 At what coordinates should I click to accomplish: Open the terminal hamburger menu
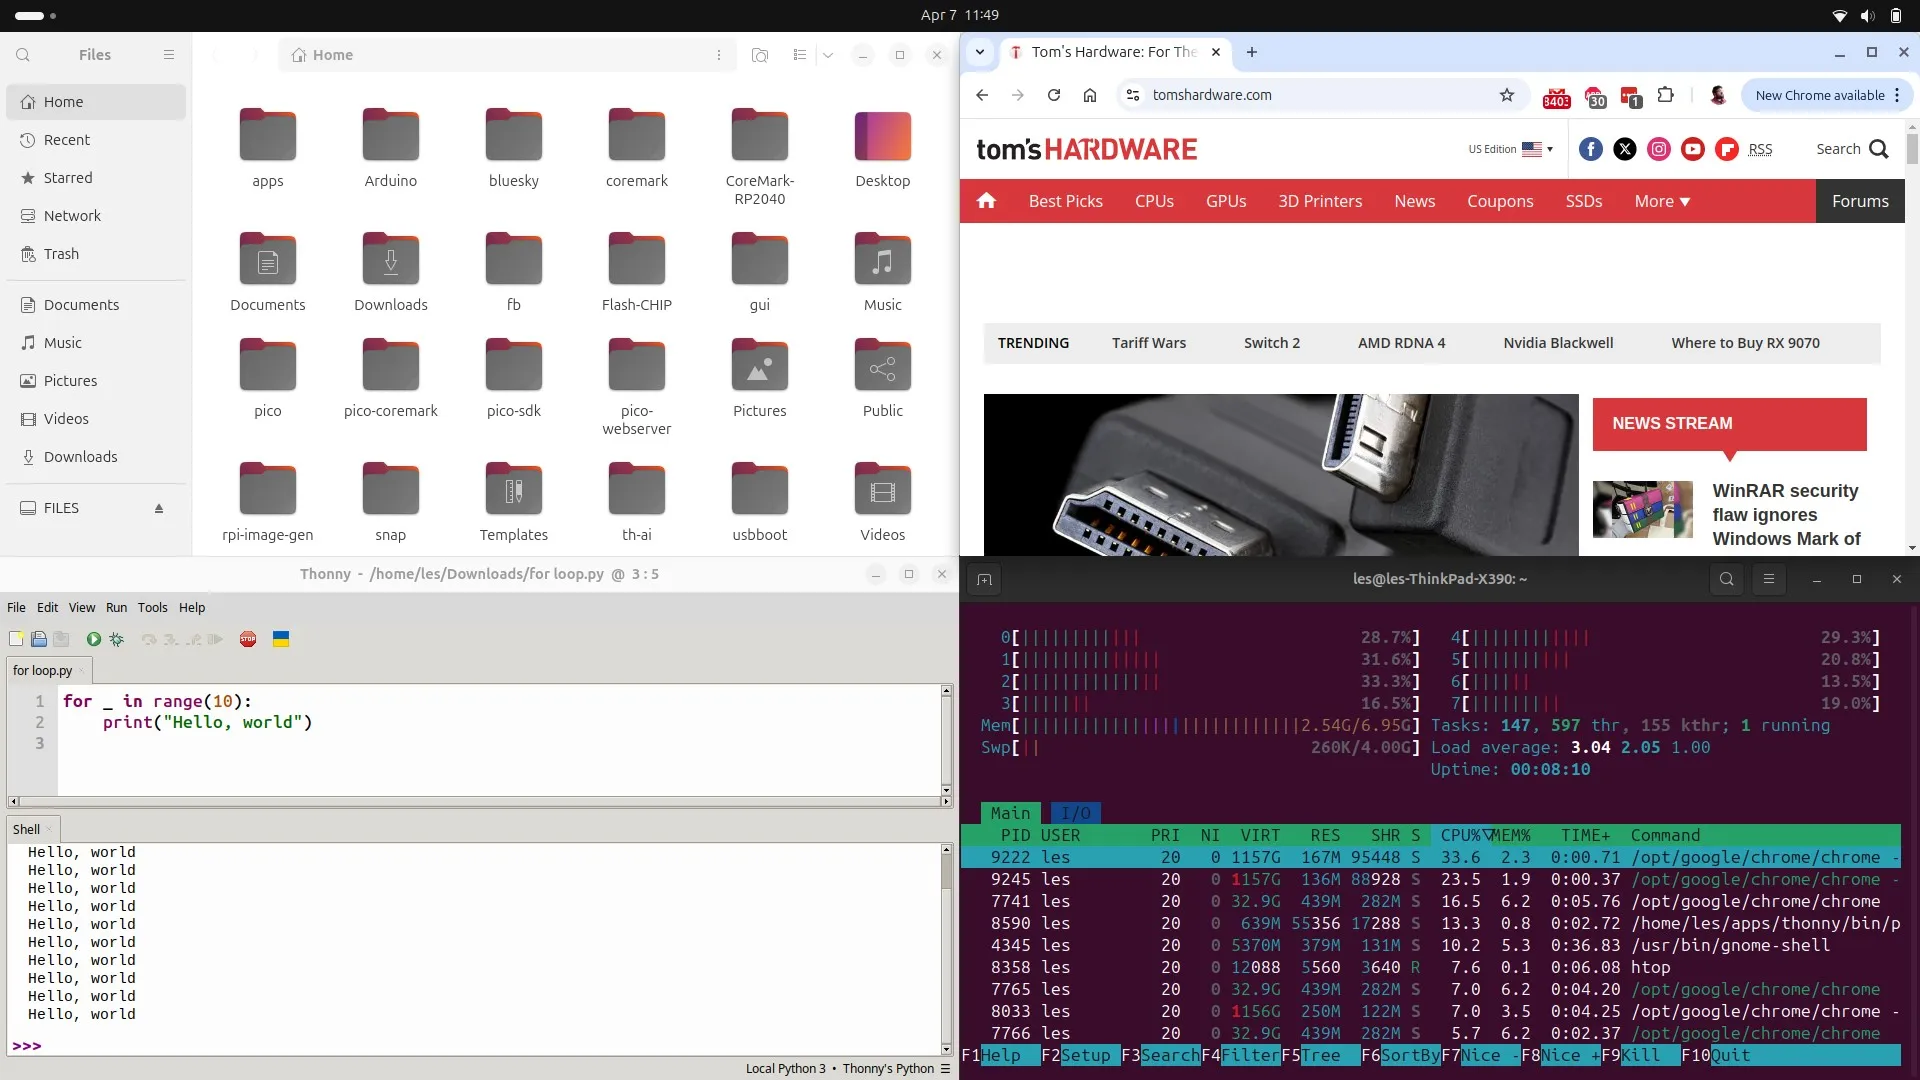[x=1769, y=579]
